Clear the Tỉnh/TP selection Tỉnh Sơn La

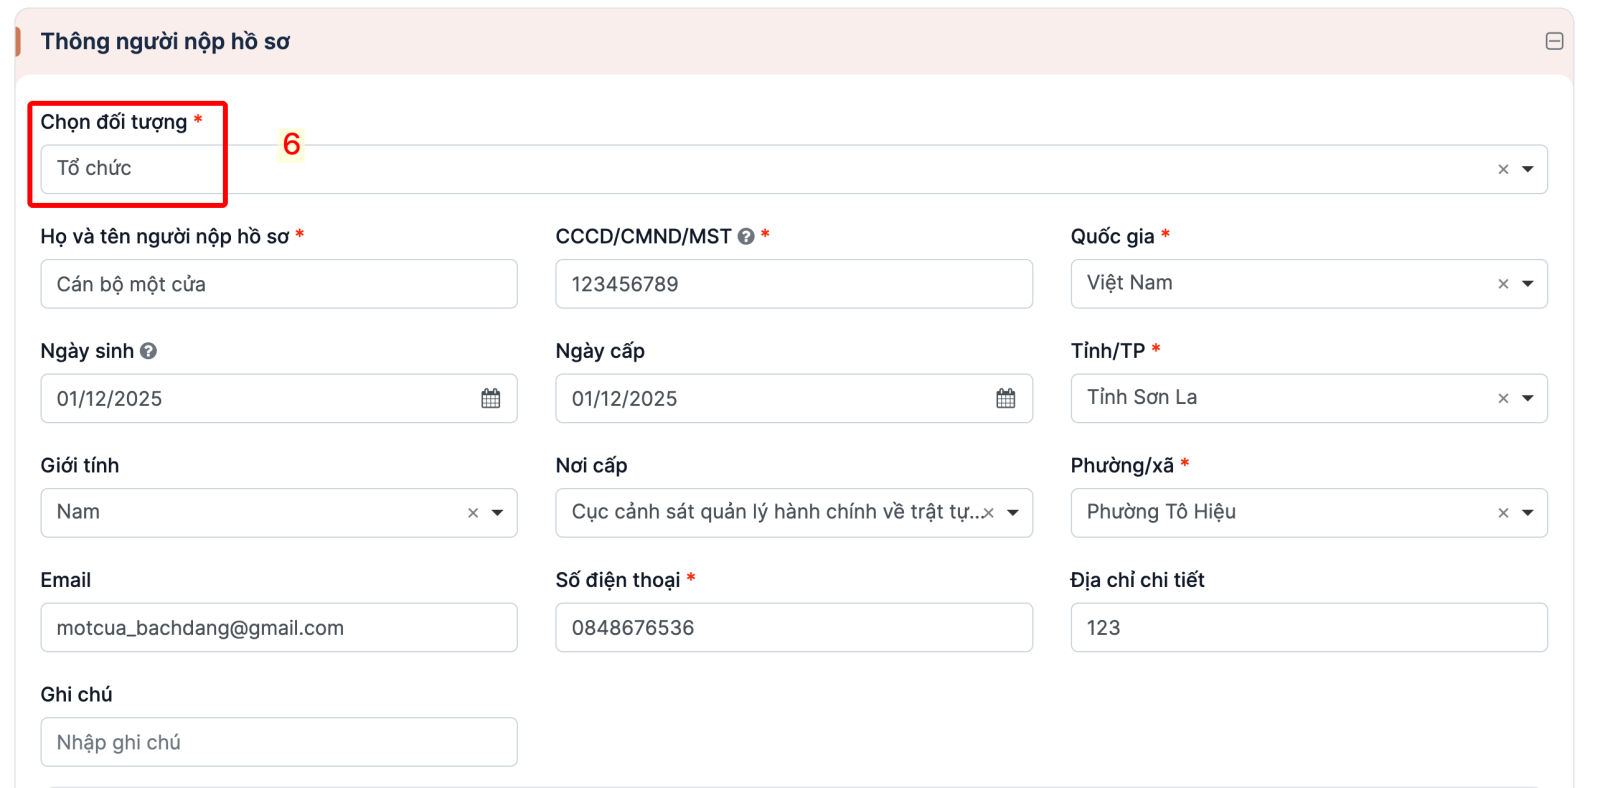tap(1503, 398)
